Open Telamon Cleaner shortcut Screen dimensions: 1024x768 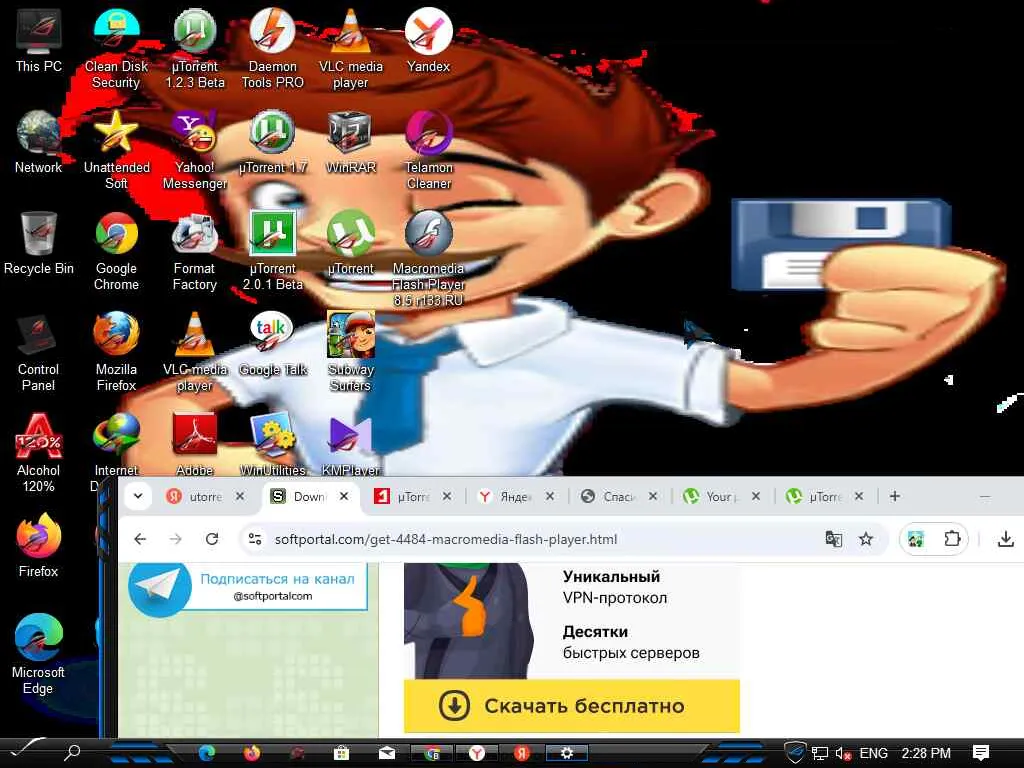[428, 150]
